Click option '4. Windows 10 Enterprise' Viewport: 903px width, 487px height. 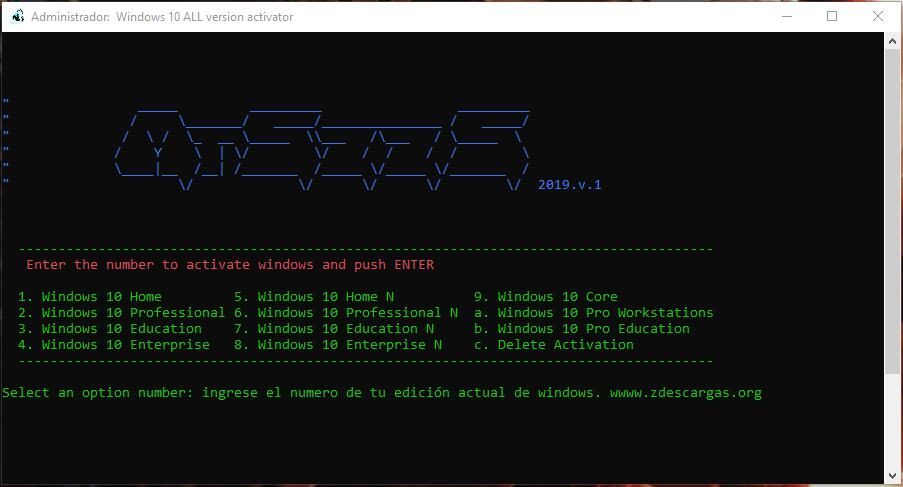point(114,345)
